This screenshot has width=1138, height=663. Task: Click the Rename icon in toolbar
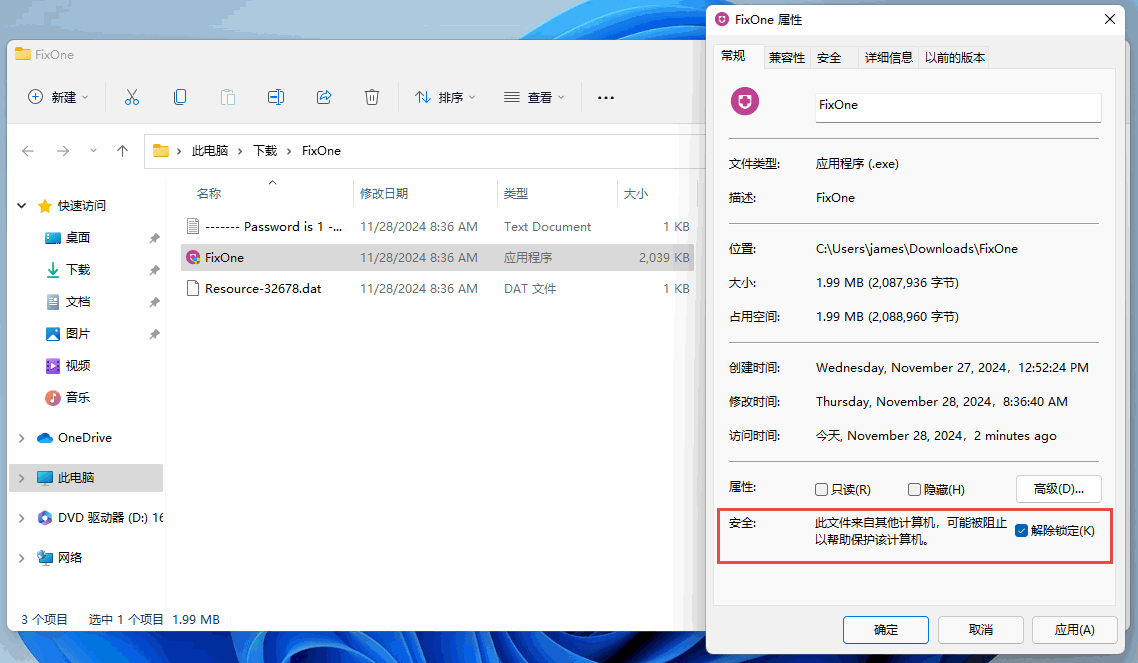pyautogui.click(x=276, y=97)
